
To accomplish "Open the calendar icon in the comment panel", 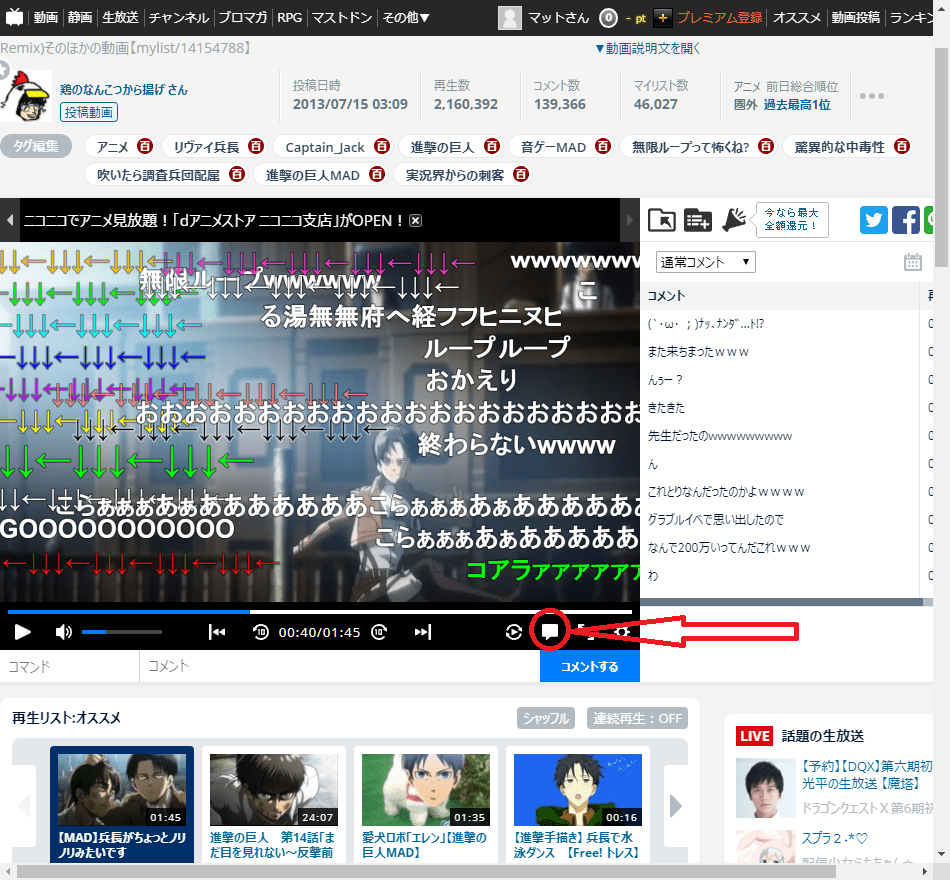I will pos(912,261).
